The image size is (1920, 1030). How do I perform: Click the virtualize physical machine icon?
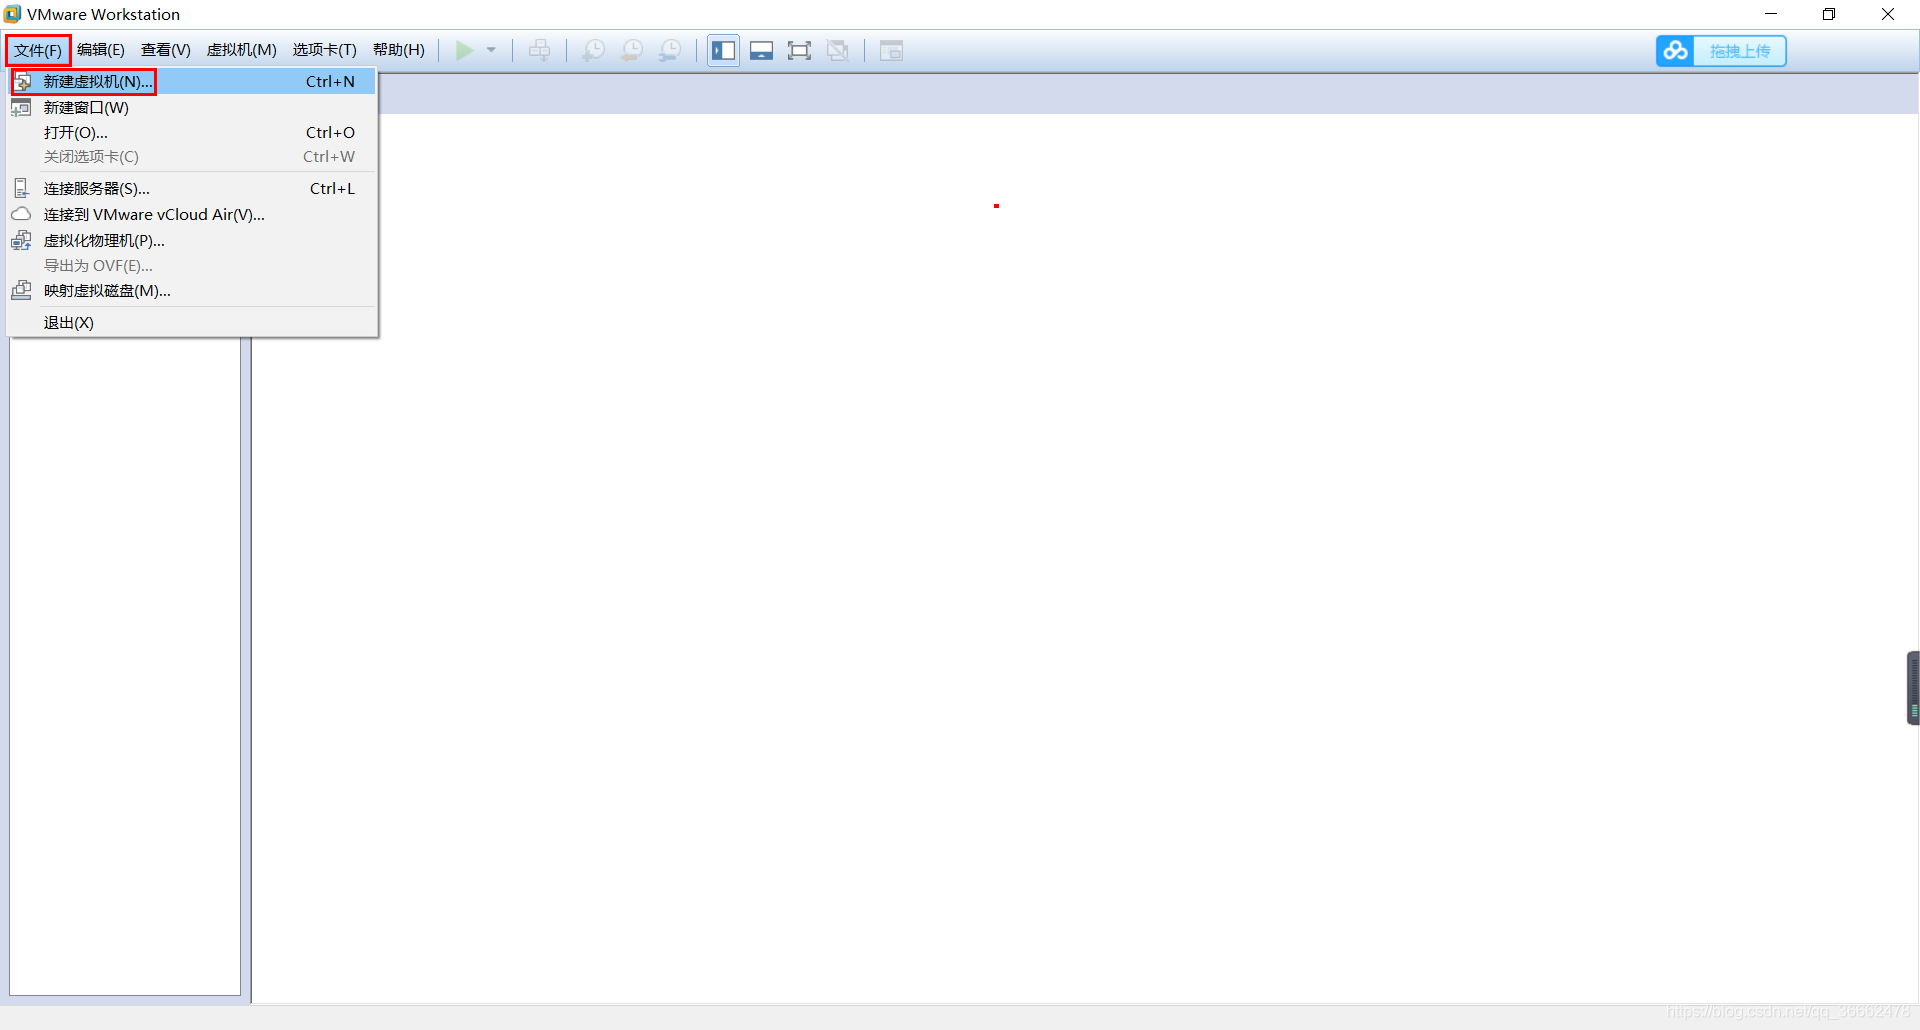[21, 240]
